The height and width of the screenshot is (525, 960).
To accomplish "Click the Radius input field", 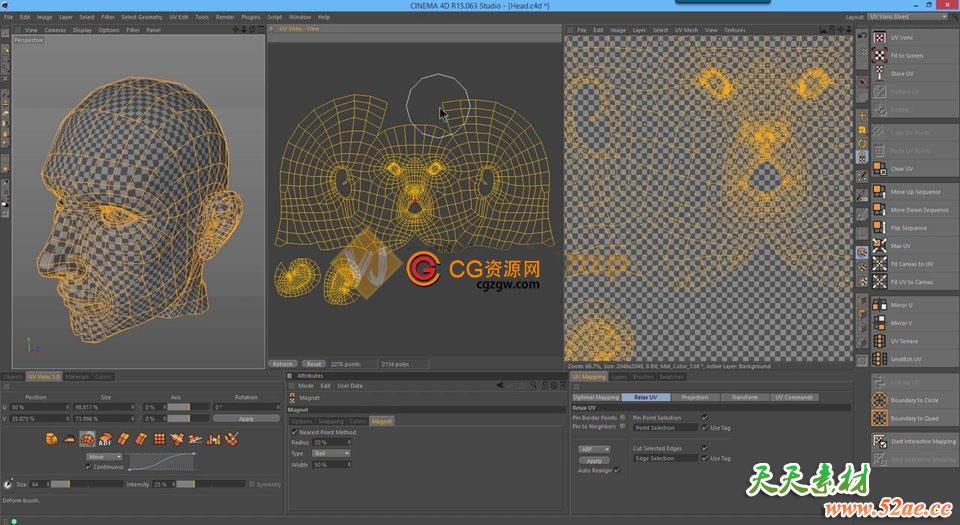I will [331, 442].
